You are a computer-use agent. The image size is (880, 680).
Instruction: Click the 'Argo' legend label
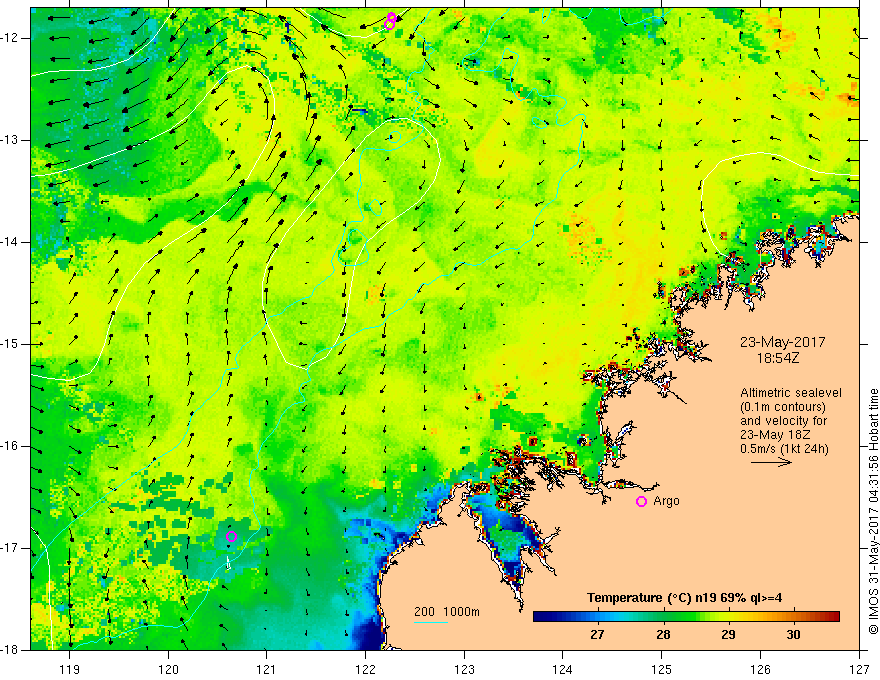pyautogui.click(x=666, y=502)
